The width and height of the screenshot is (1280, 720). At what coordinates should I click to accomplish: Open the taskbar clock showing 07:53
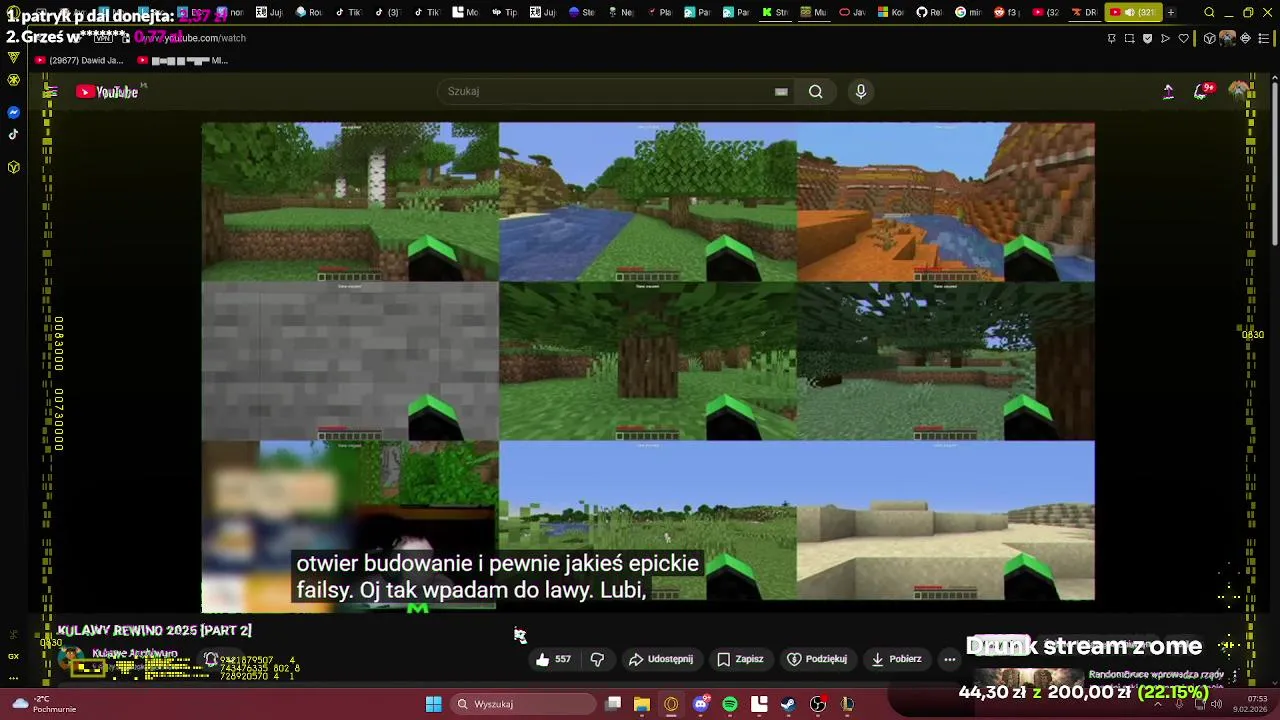coord(1250,704)
